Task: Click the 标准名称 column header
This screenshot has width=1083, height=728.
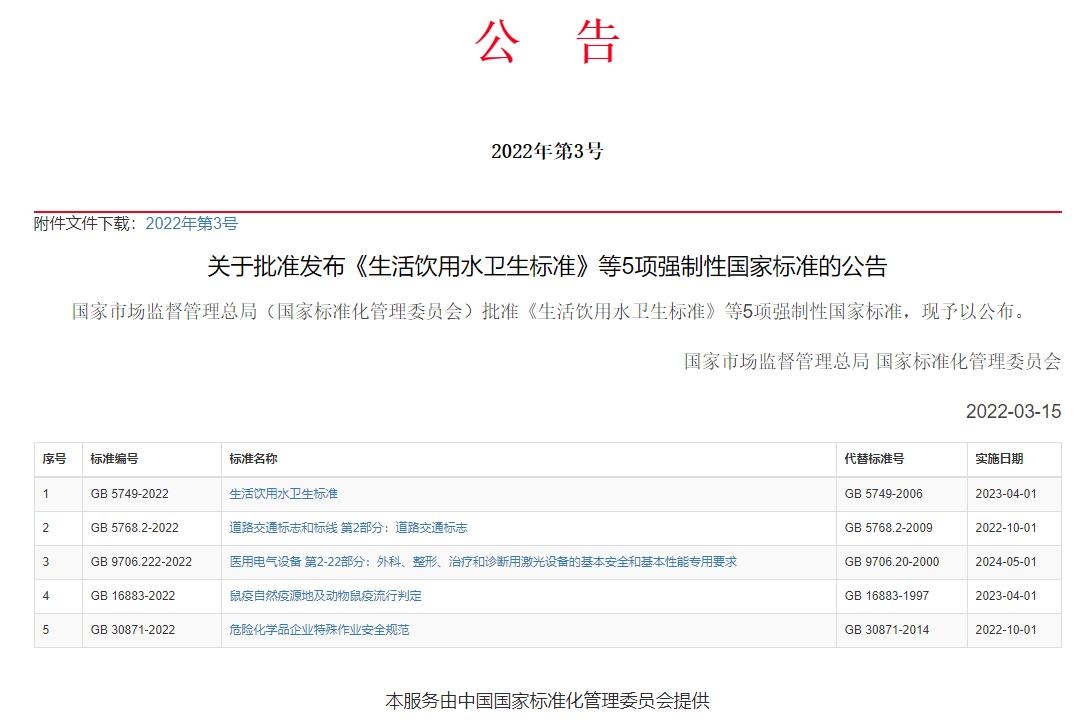Action: click(x=253, y=459)
